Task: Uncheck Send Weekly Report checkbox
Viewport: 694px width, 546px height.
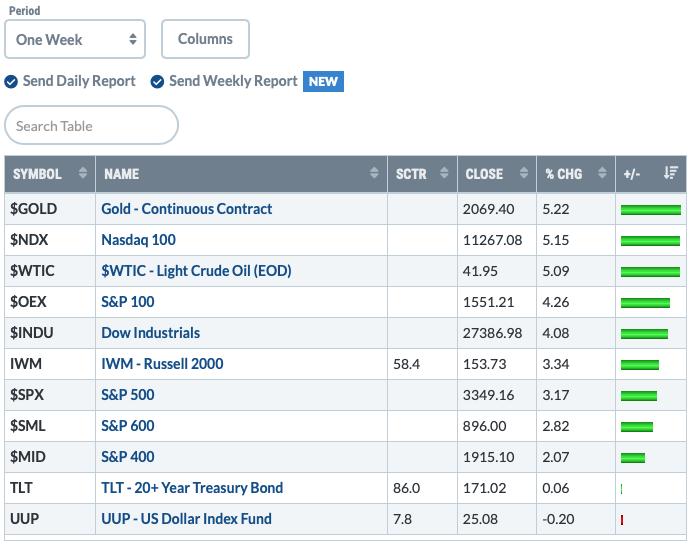Action: 157,81
